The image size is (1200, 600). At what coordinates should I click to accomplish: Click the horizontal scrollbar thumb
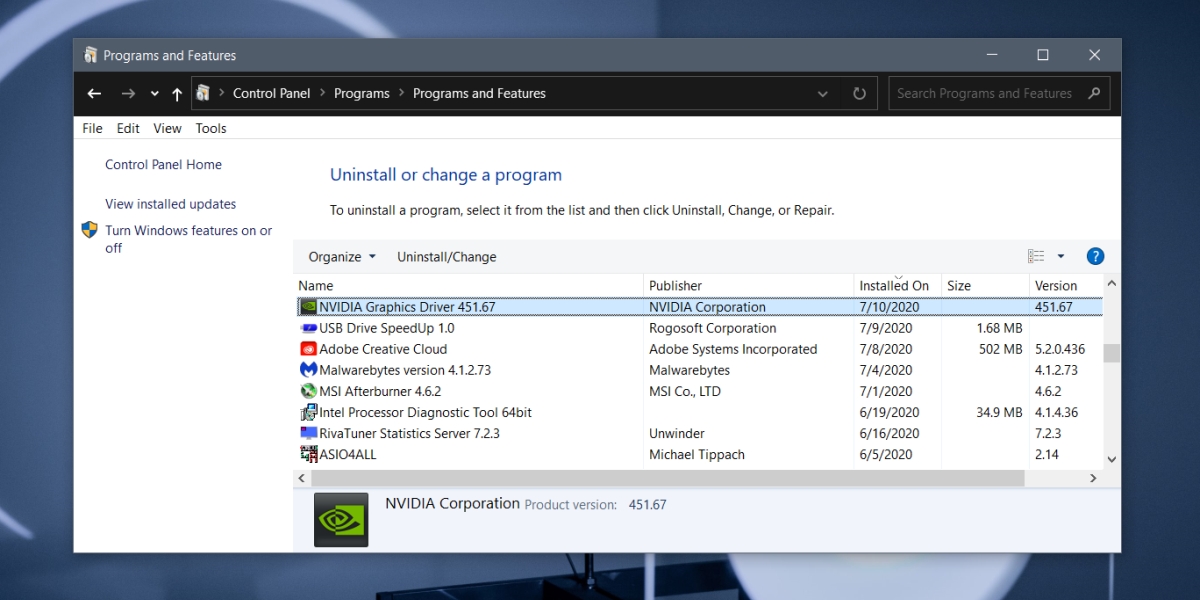point(667,479)
